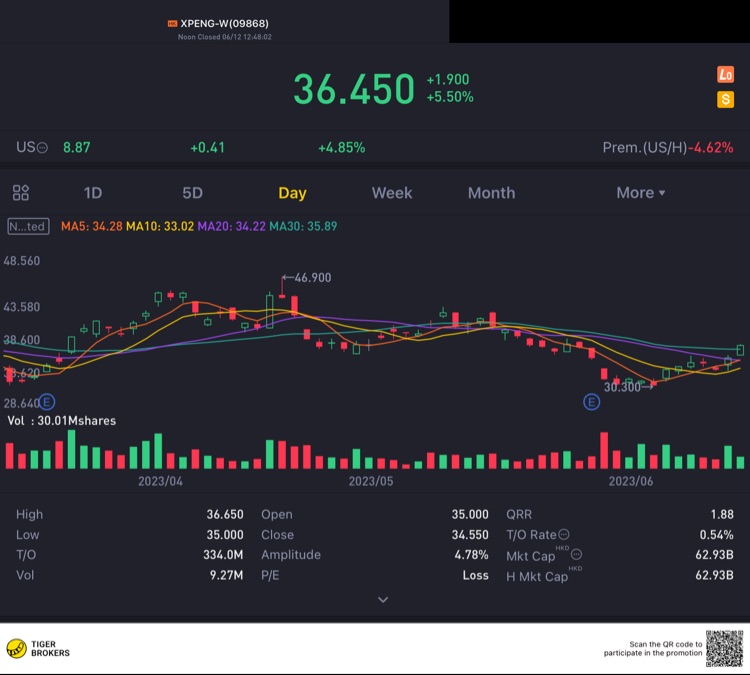
Task: Tap the Amplitude value 4.78%
Action: pos(471,554)
